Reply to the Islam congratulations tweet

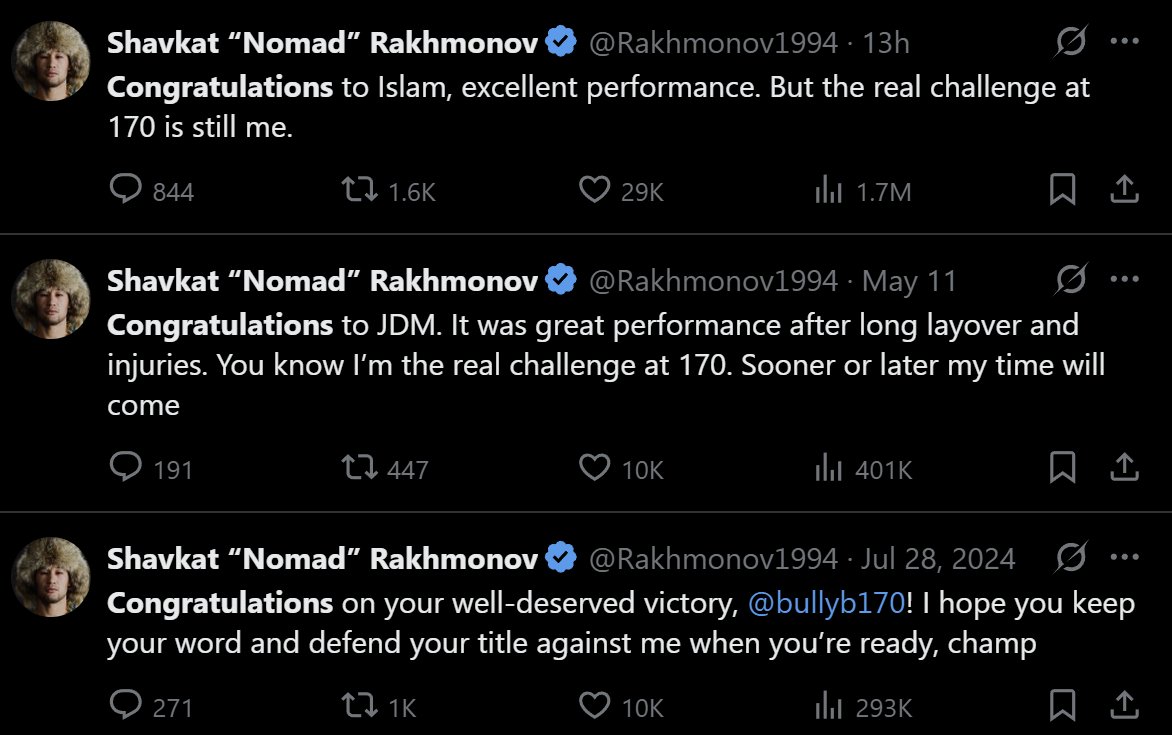[125, 189]
